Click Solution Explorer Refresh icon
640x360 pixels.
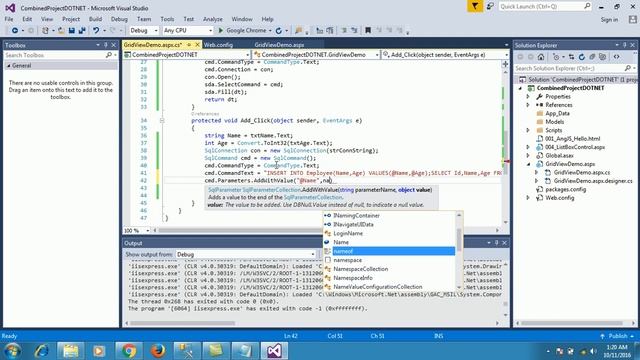582,57
